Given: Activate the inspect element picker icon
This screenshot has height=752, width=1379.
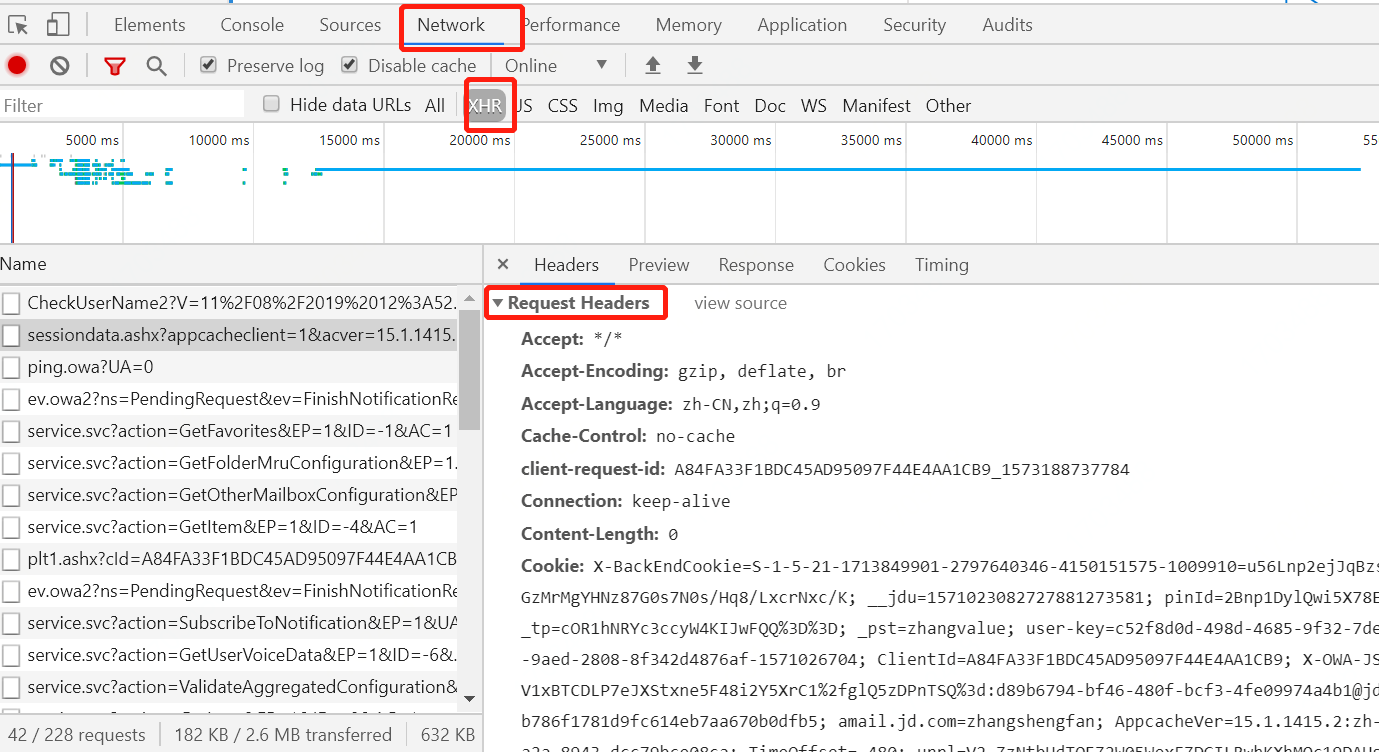Looking at the screenshot, I should click(x=18, y=25).
